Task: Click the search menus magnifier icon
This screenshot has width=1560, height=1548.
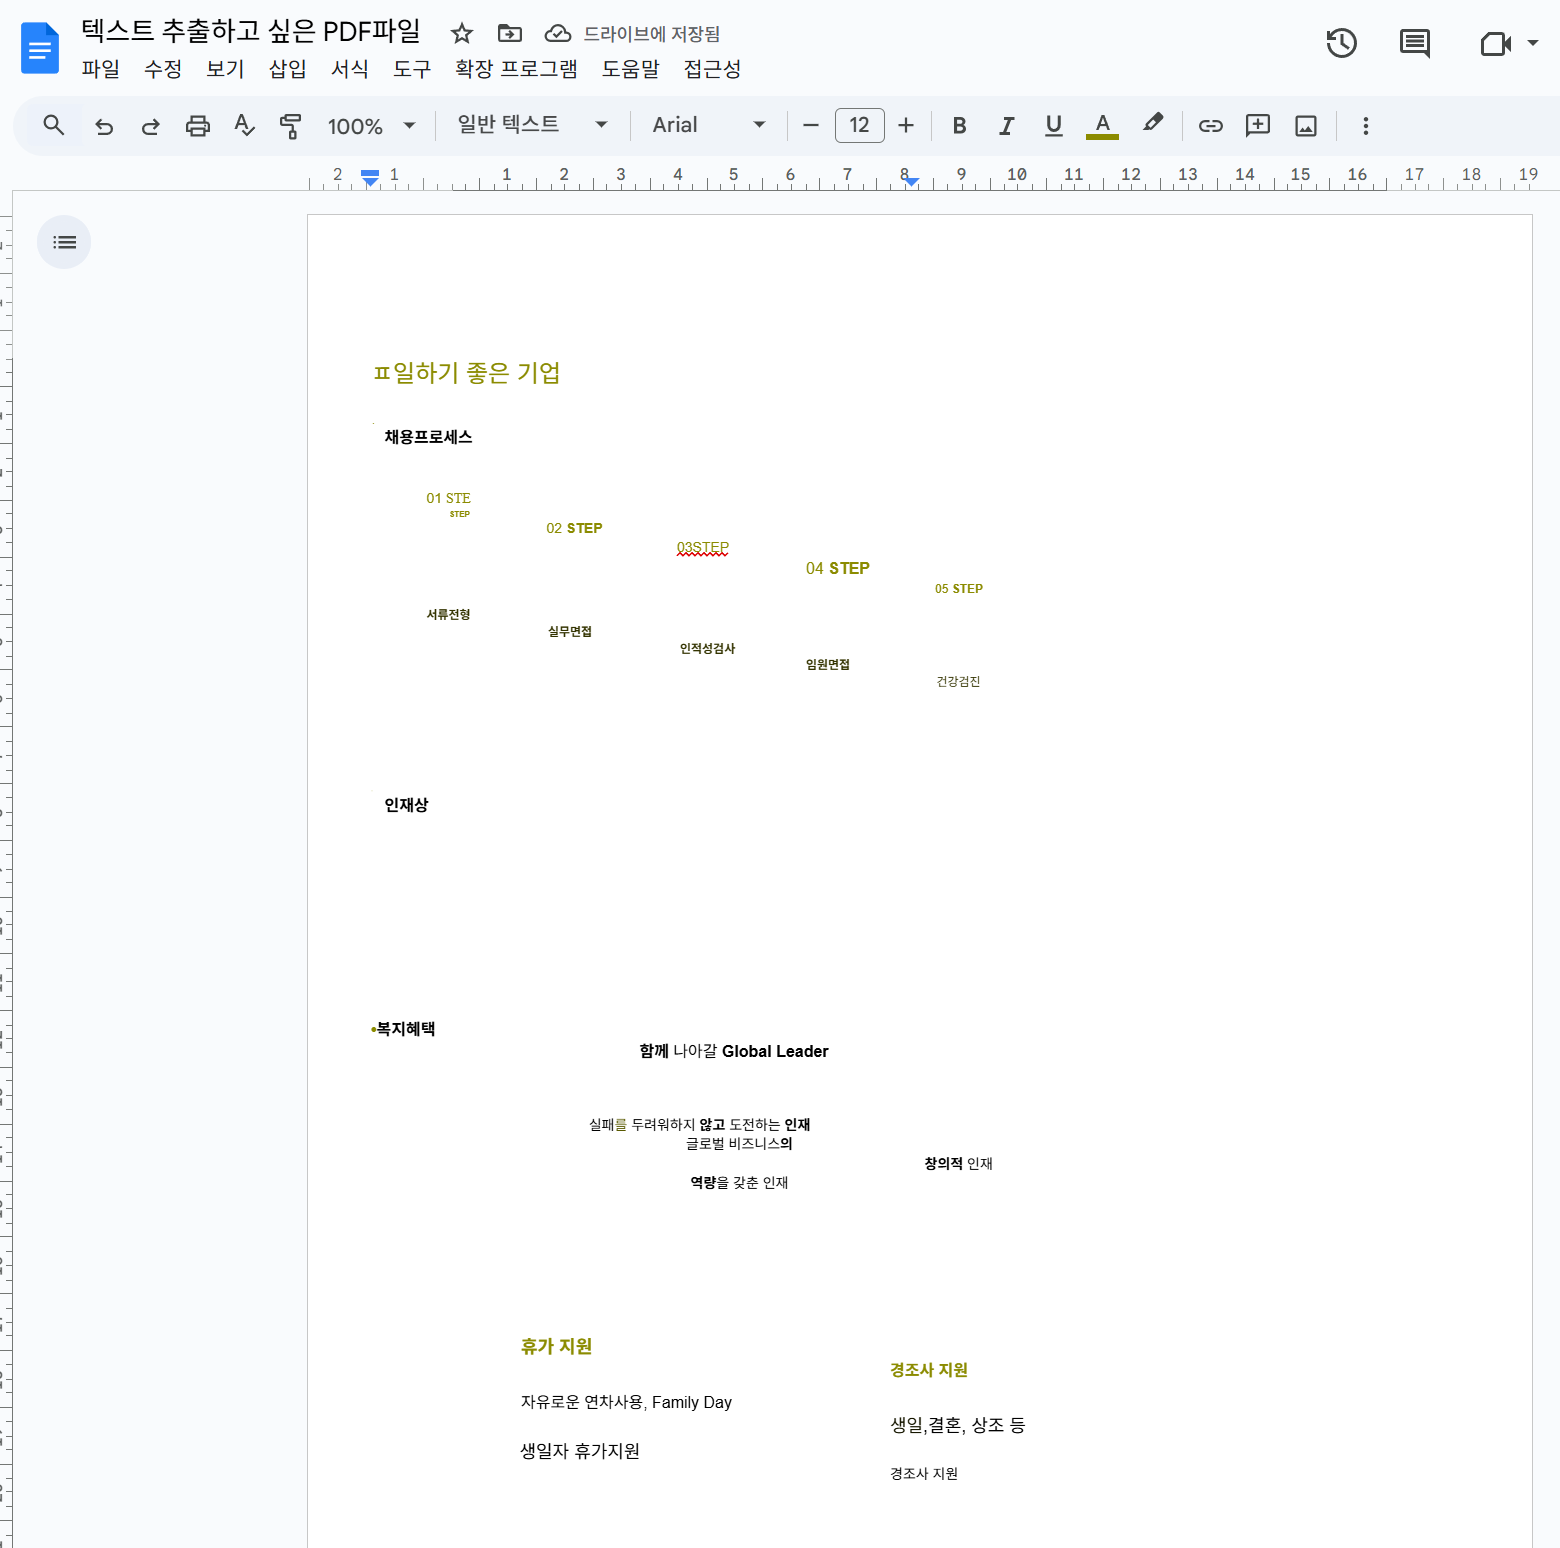Action: 54,125
